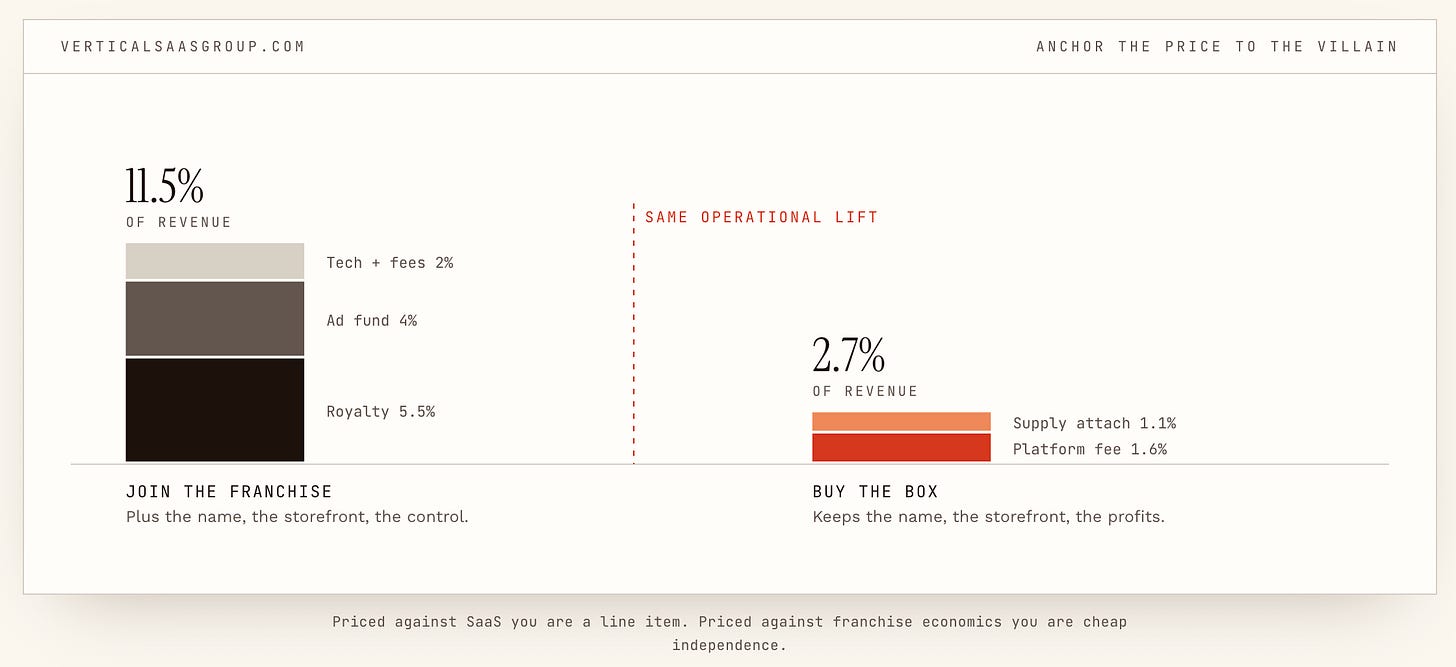Click the VERTICALSAASGROUP.COM header link

[183, 46]
